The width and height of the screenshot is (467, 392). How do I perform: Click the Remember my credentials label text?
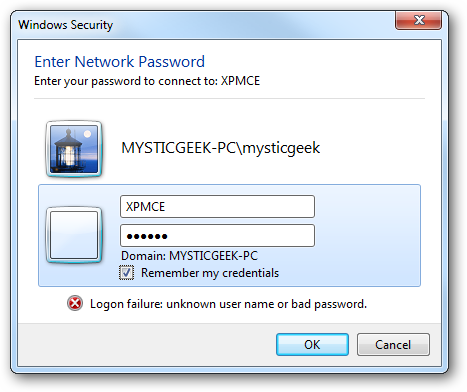(x=210, y=273)
